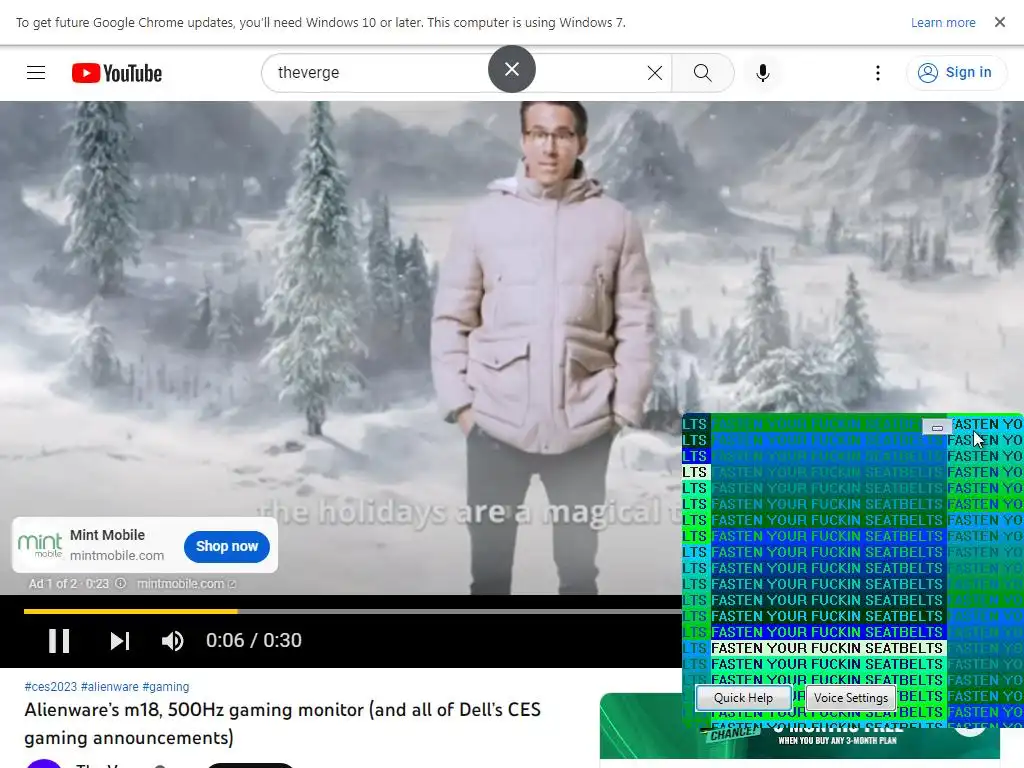Screen dimensions: 1024x768
Task: Open the mintmobile.com link below the ad card
Action: point(186,584)
